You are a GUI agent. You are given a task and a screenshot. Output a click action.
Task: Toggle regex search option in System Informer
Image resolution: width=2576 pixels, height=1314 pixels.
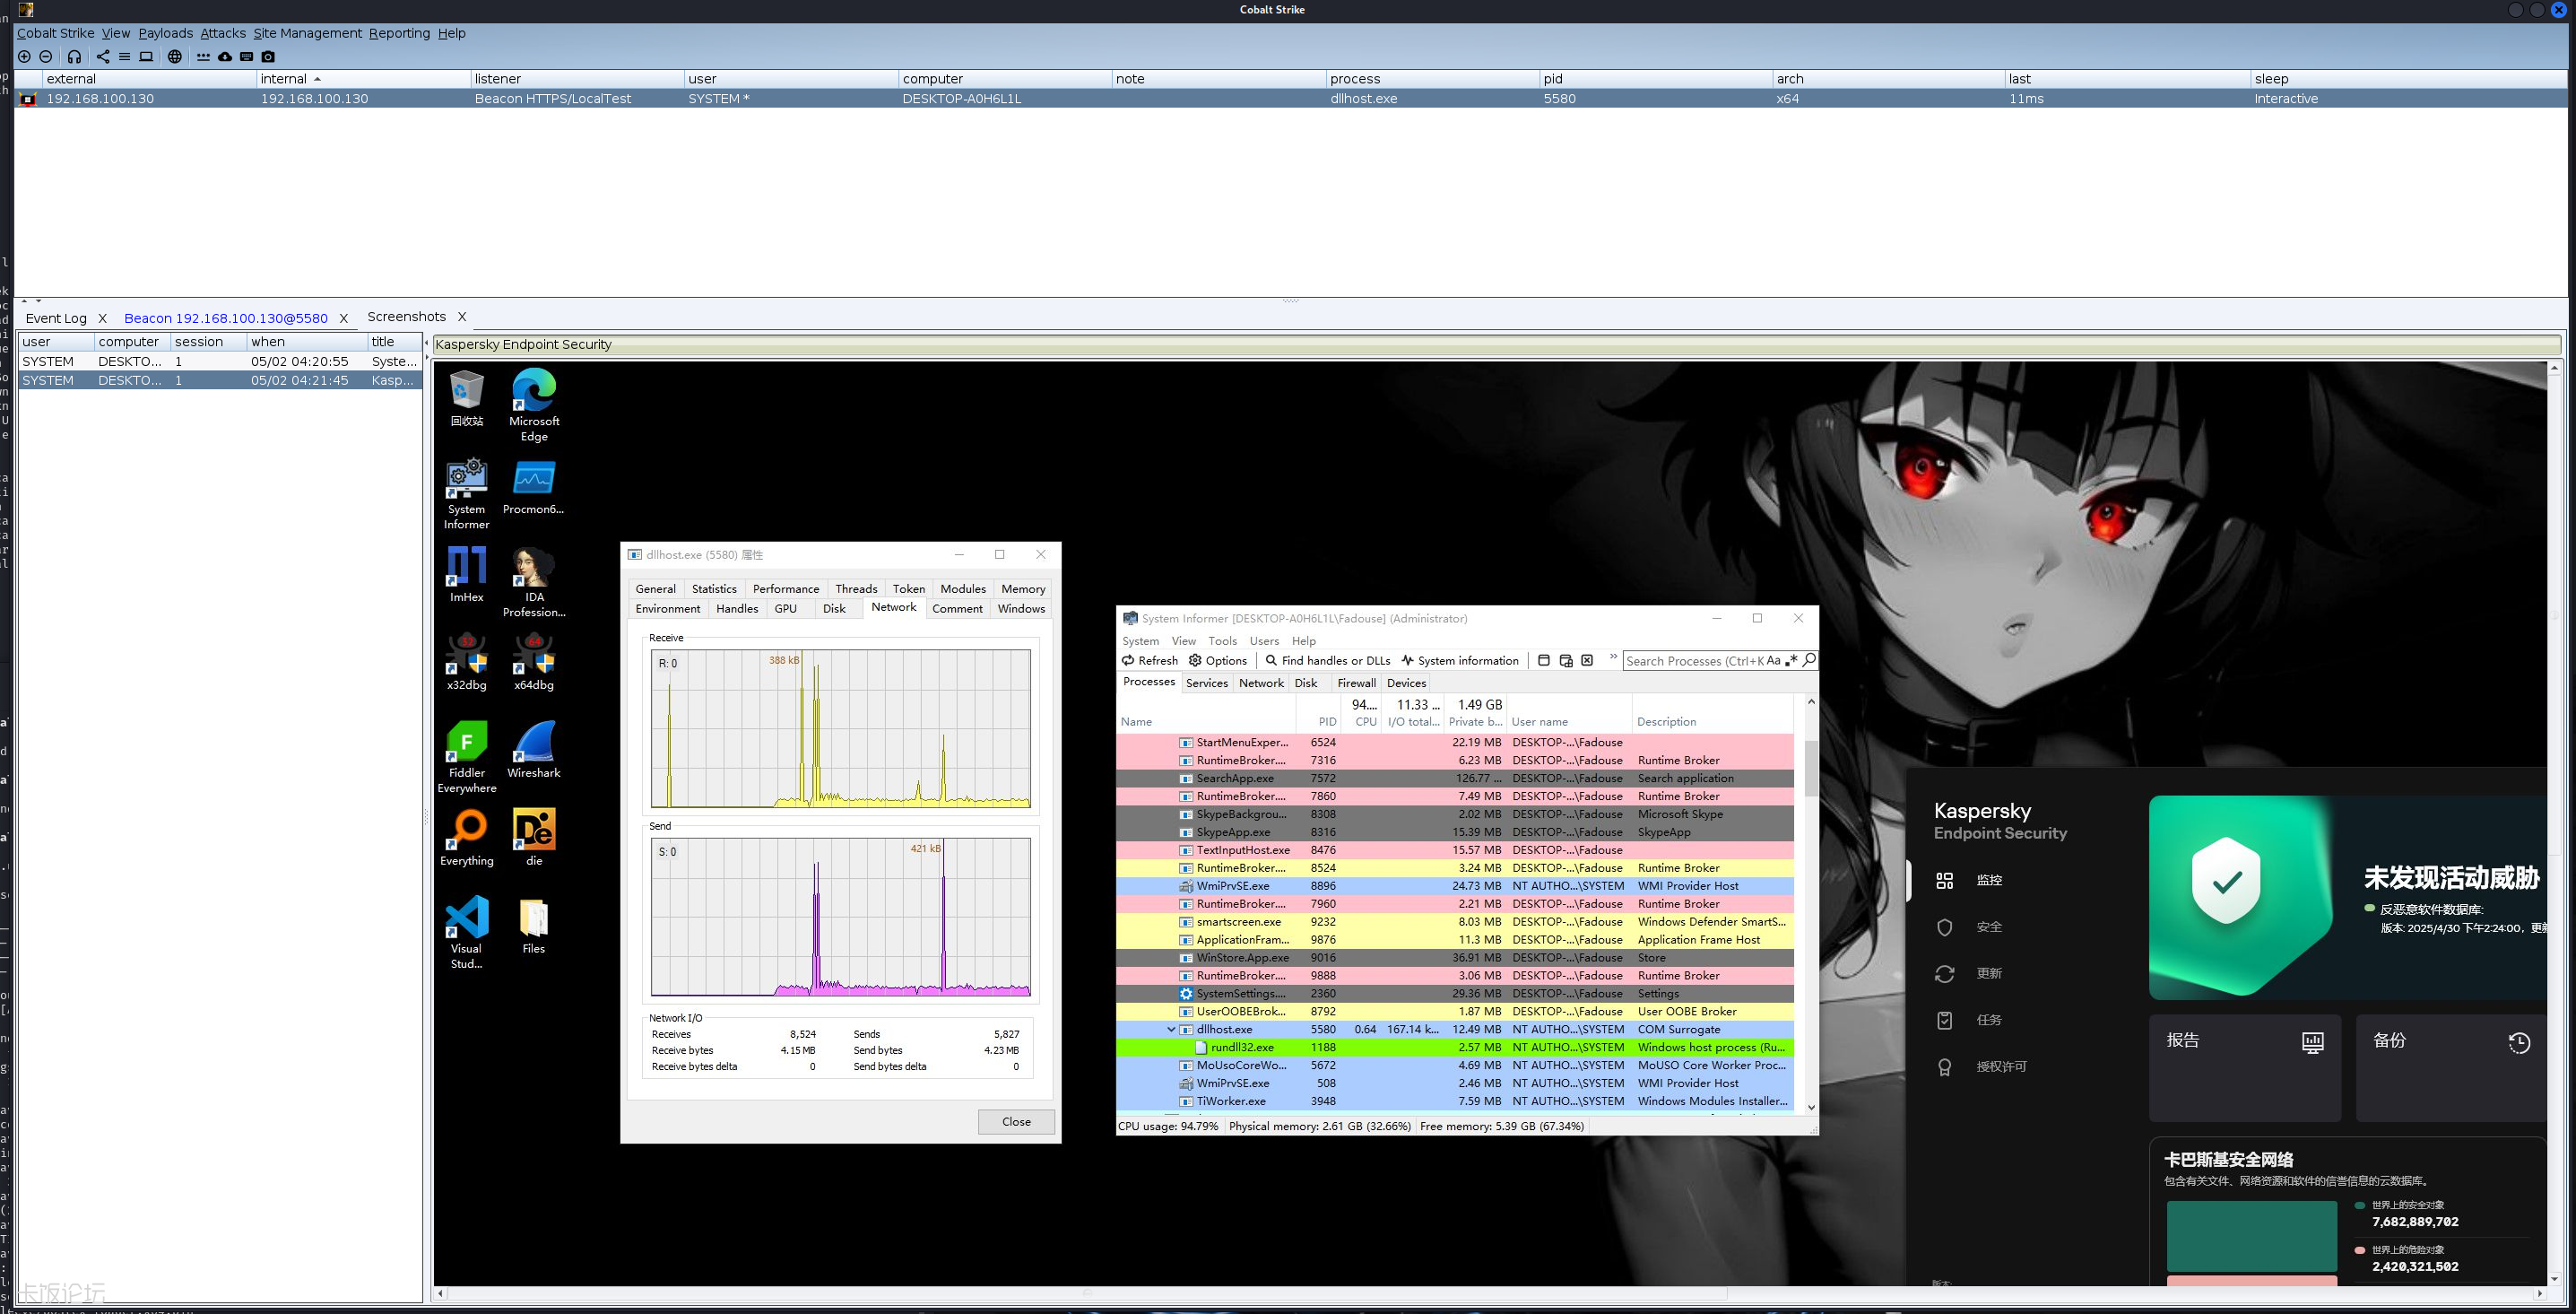tap(1791, 660)
